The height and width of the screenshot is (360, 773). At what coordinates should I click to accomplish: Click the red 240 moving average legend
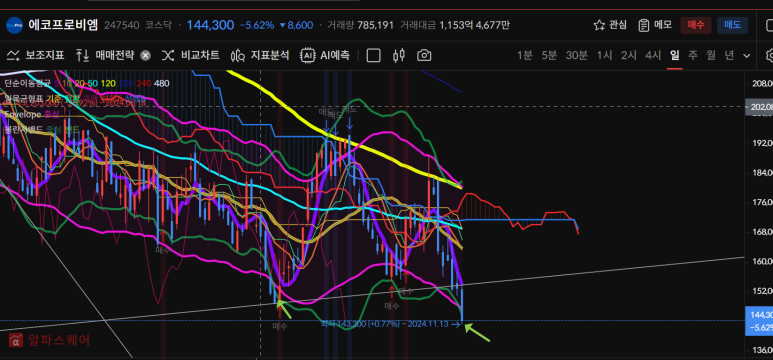pos(143,83)
